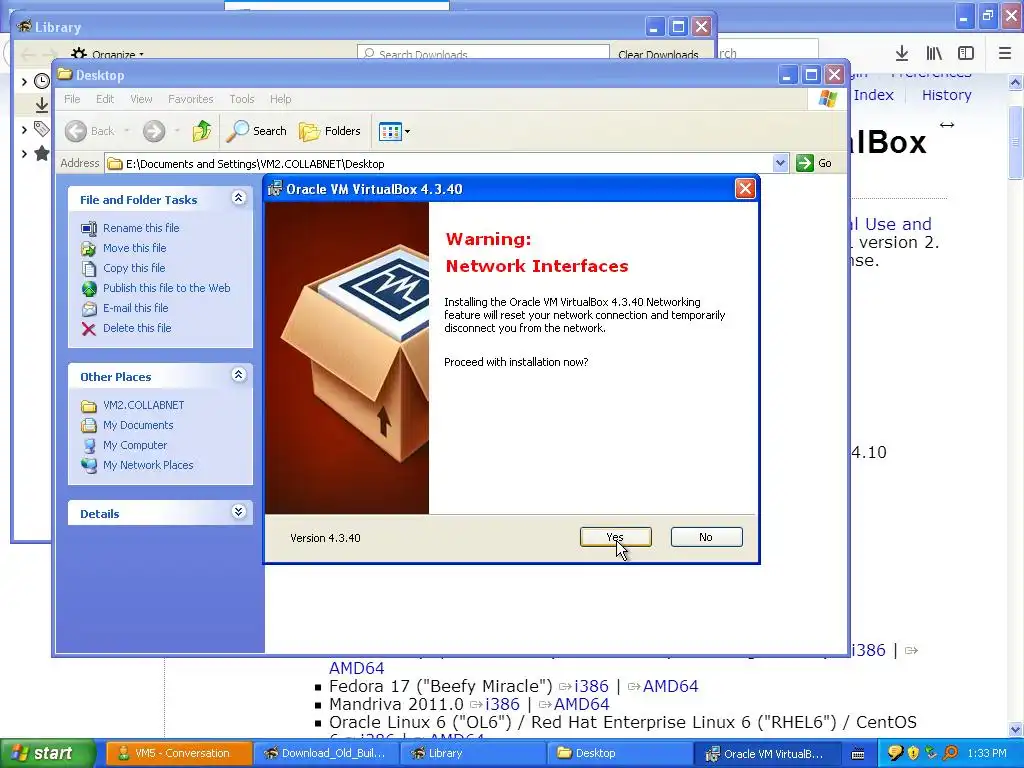Click browser page vertical scrollbar down arrow
Image resolution: width=1024 pixels, height=768 pixels.
(x=1016, y=729)
